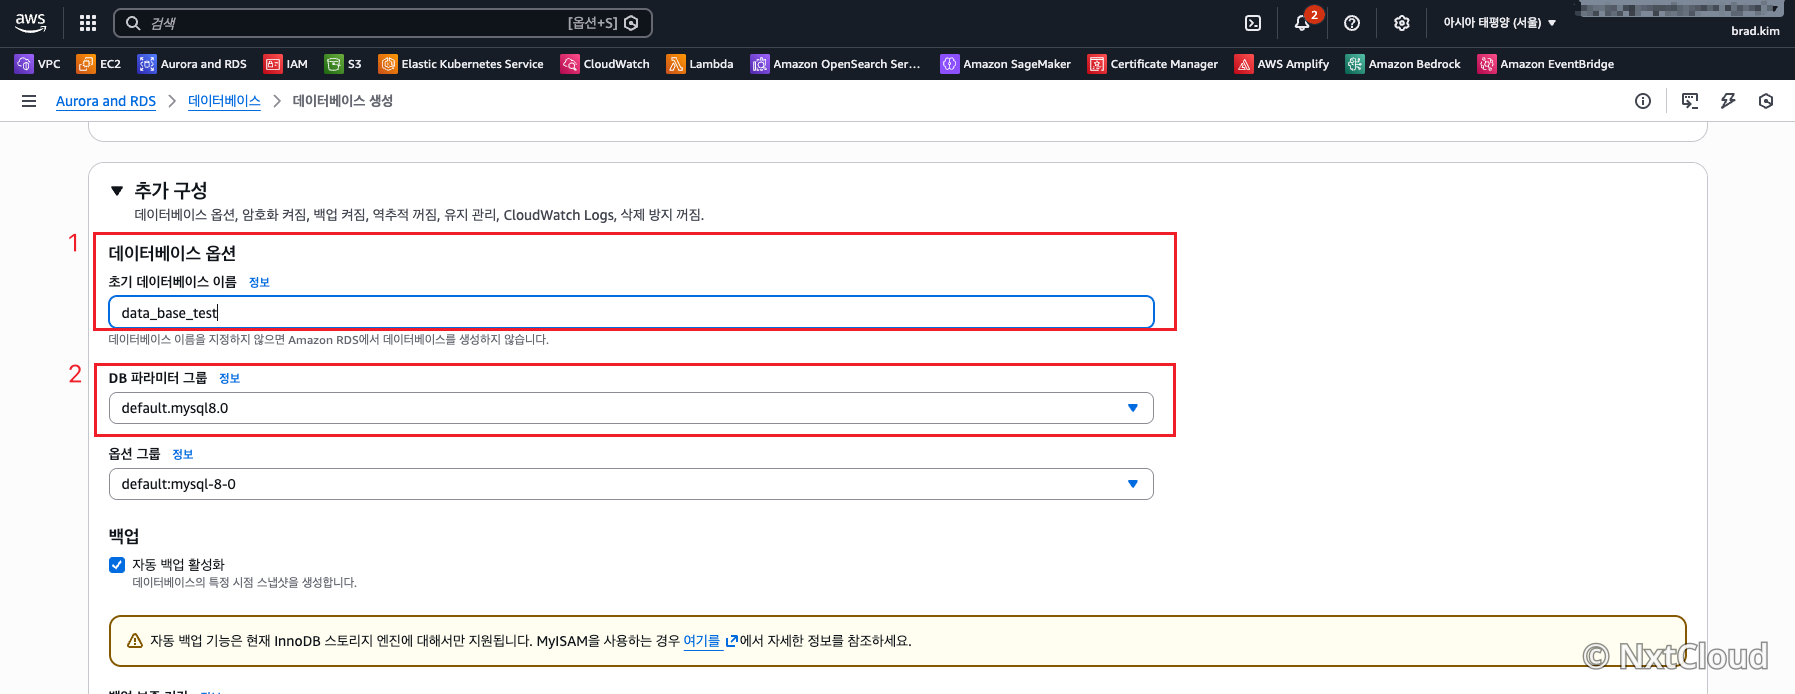Toggle 자동 백업 활성화 checkbox
Screen dimensions: 1795x694
point(117,565)
